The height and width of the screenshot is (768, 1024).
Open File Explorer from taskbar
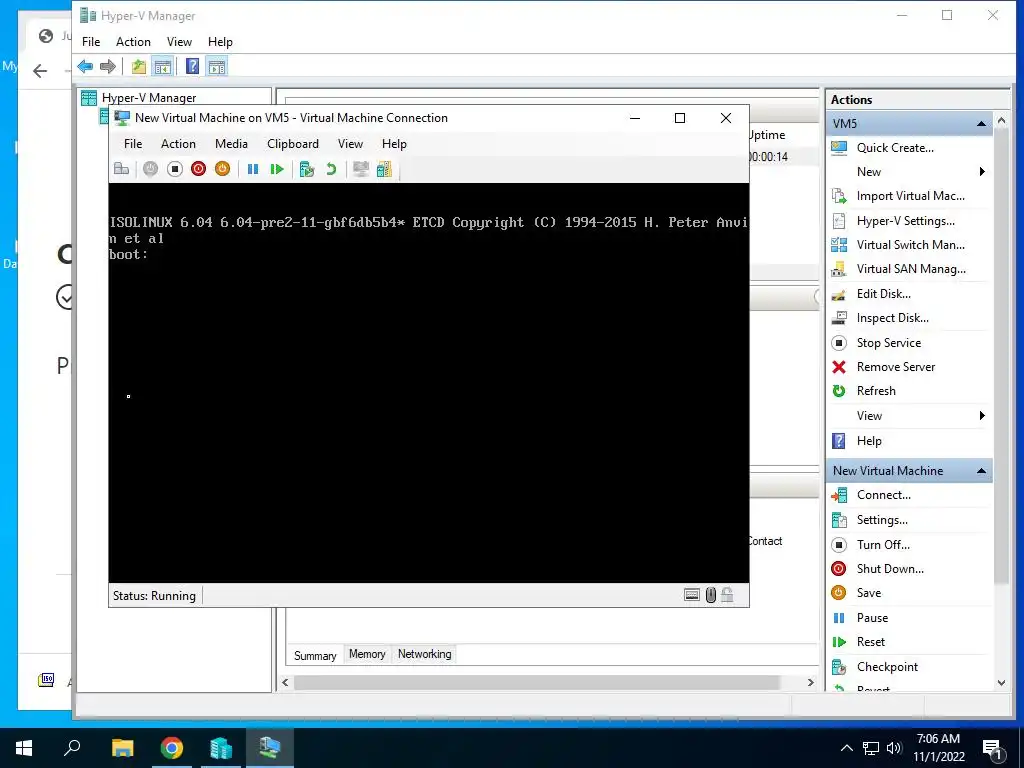click(x=122, y=748)
